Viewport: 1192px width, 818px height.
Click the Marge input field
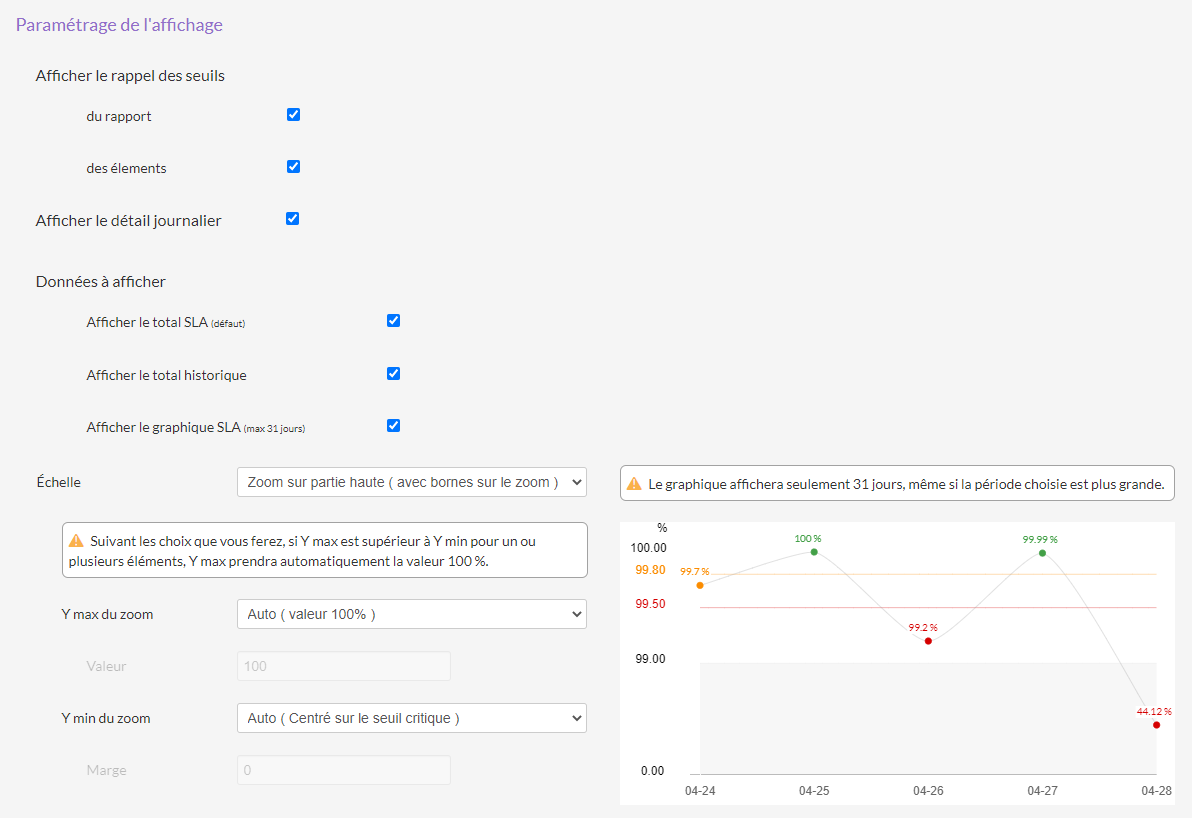(x=343, y=770)
